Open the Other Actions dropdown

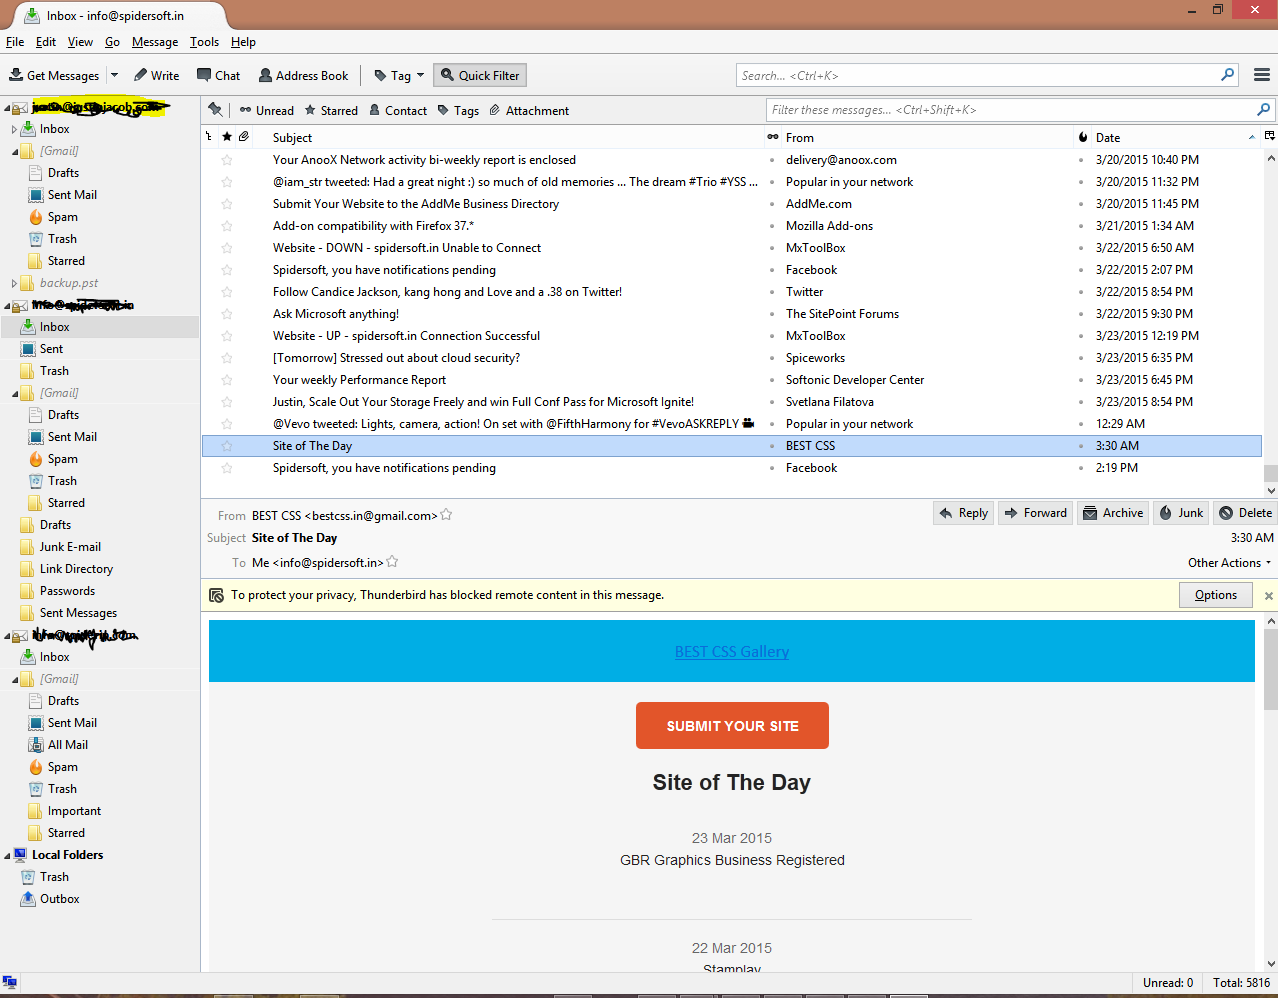click(1229, 563)
